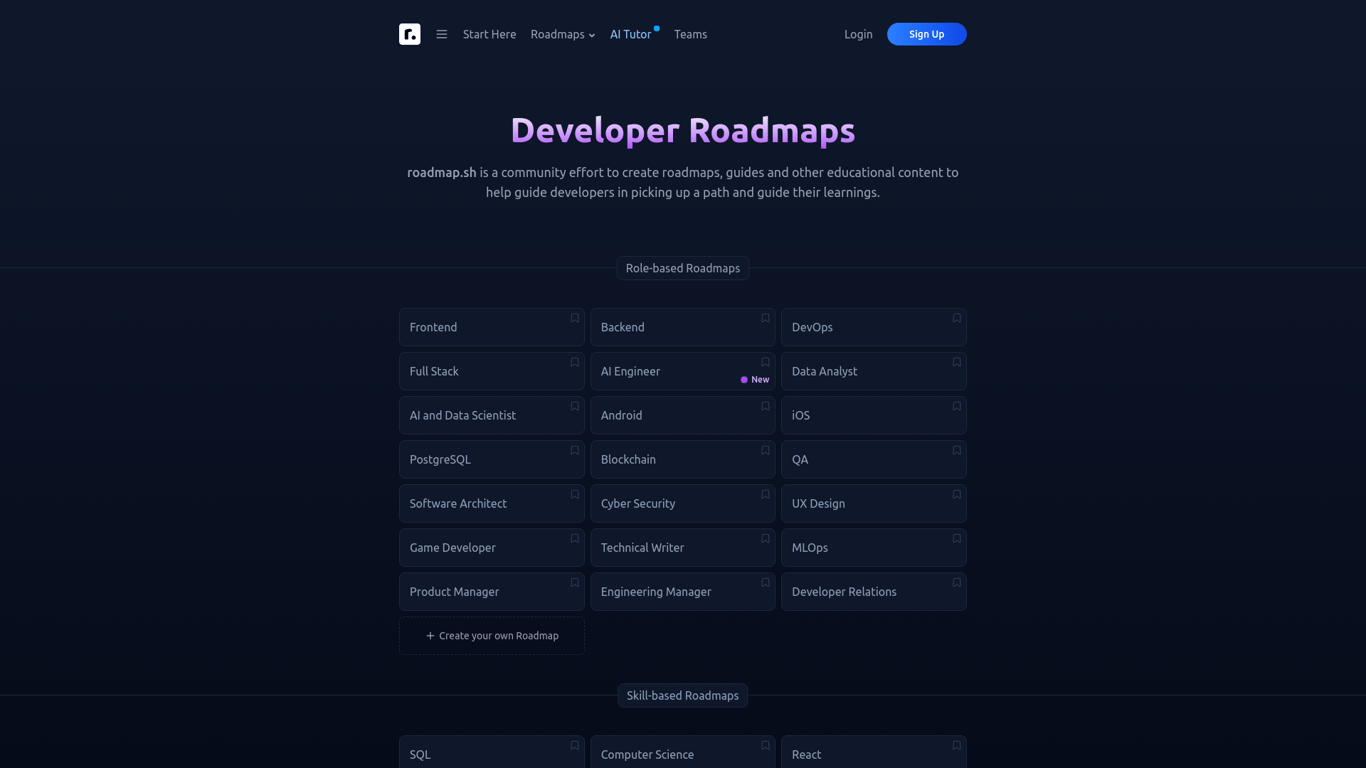The image size is (1366, 768).
Task: Open the Product Manager roadmap card
Action: click(492, 591)
